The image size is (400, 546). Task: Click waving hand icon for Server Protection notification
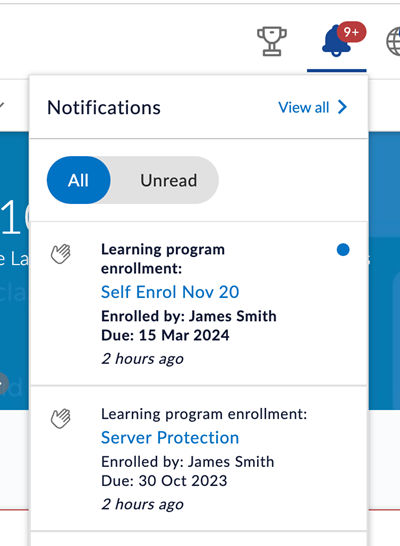coord(61,418)
